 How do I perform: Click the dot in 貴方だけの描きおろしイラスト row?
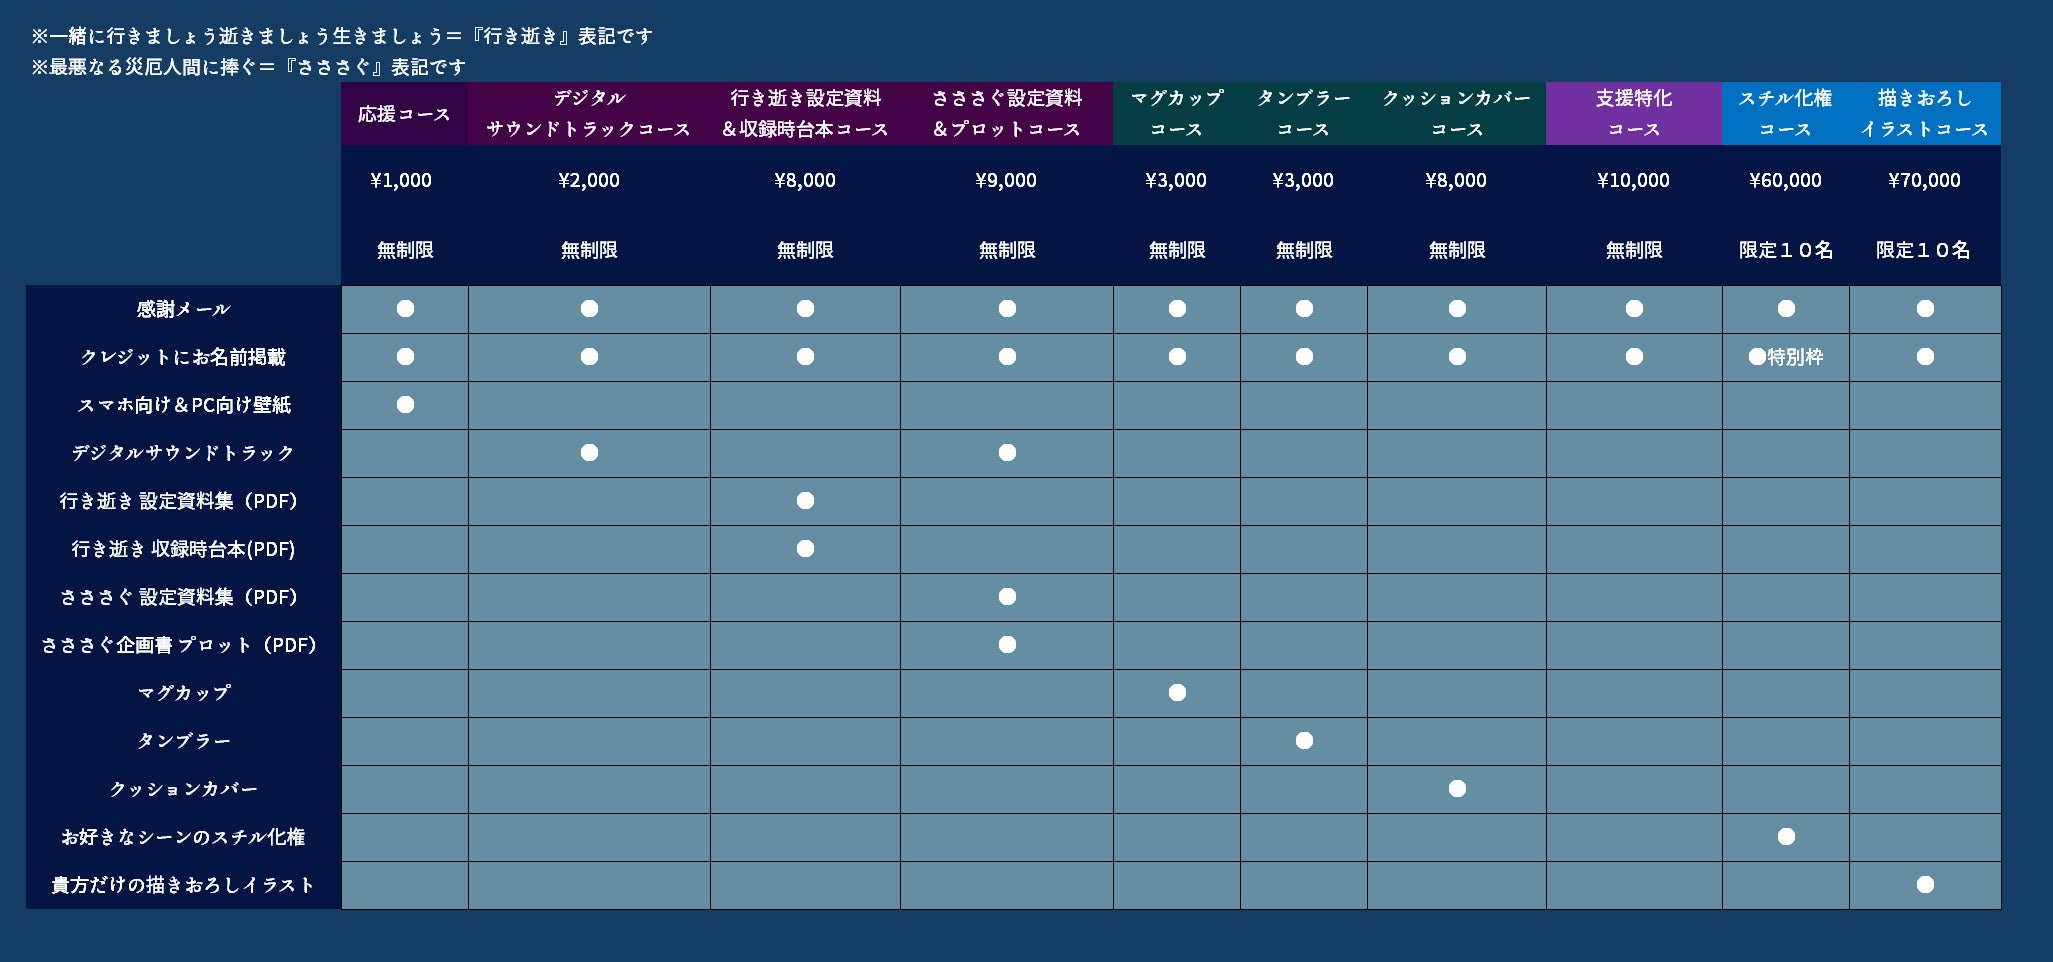pos(1925,885)
